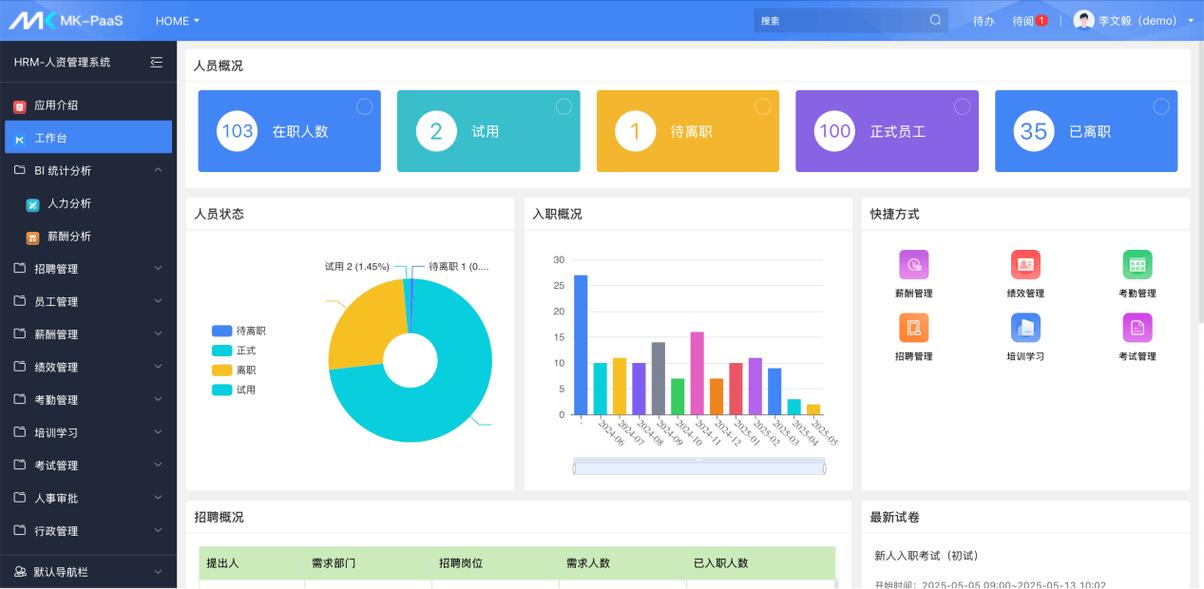Expand 招聘管理 sidebar chevron
Viewport: 1204px width, 589px height.
pos(158,268)
